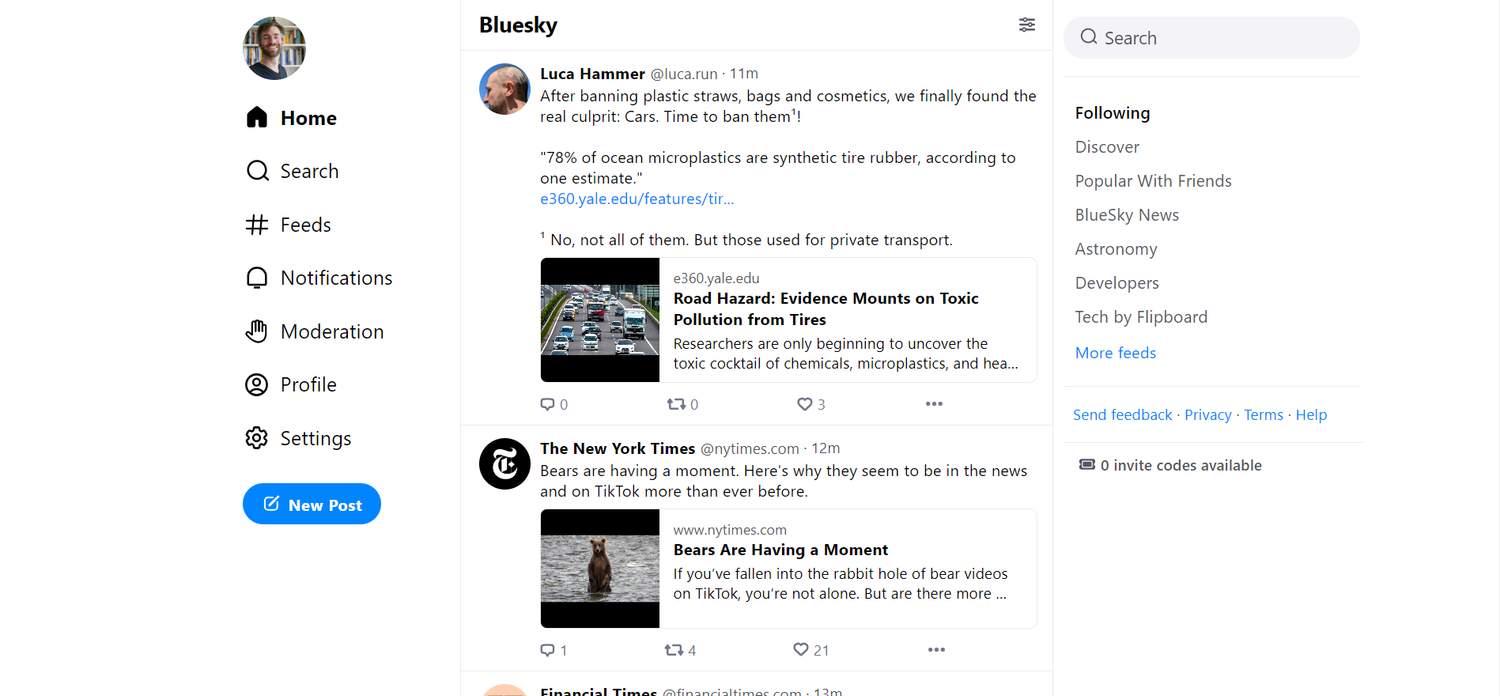
Task: Check Notifications via the bell icon
Action: tap(257, 277)
